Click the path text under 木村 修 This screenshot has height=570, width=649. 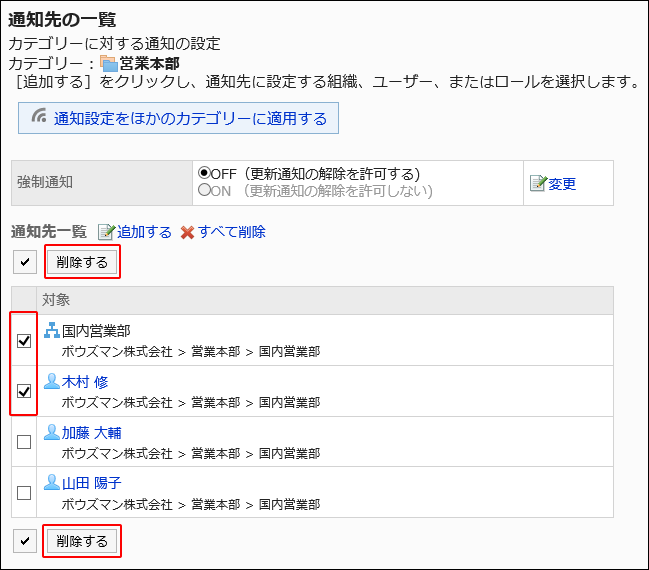click(x=191, y=402)
